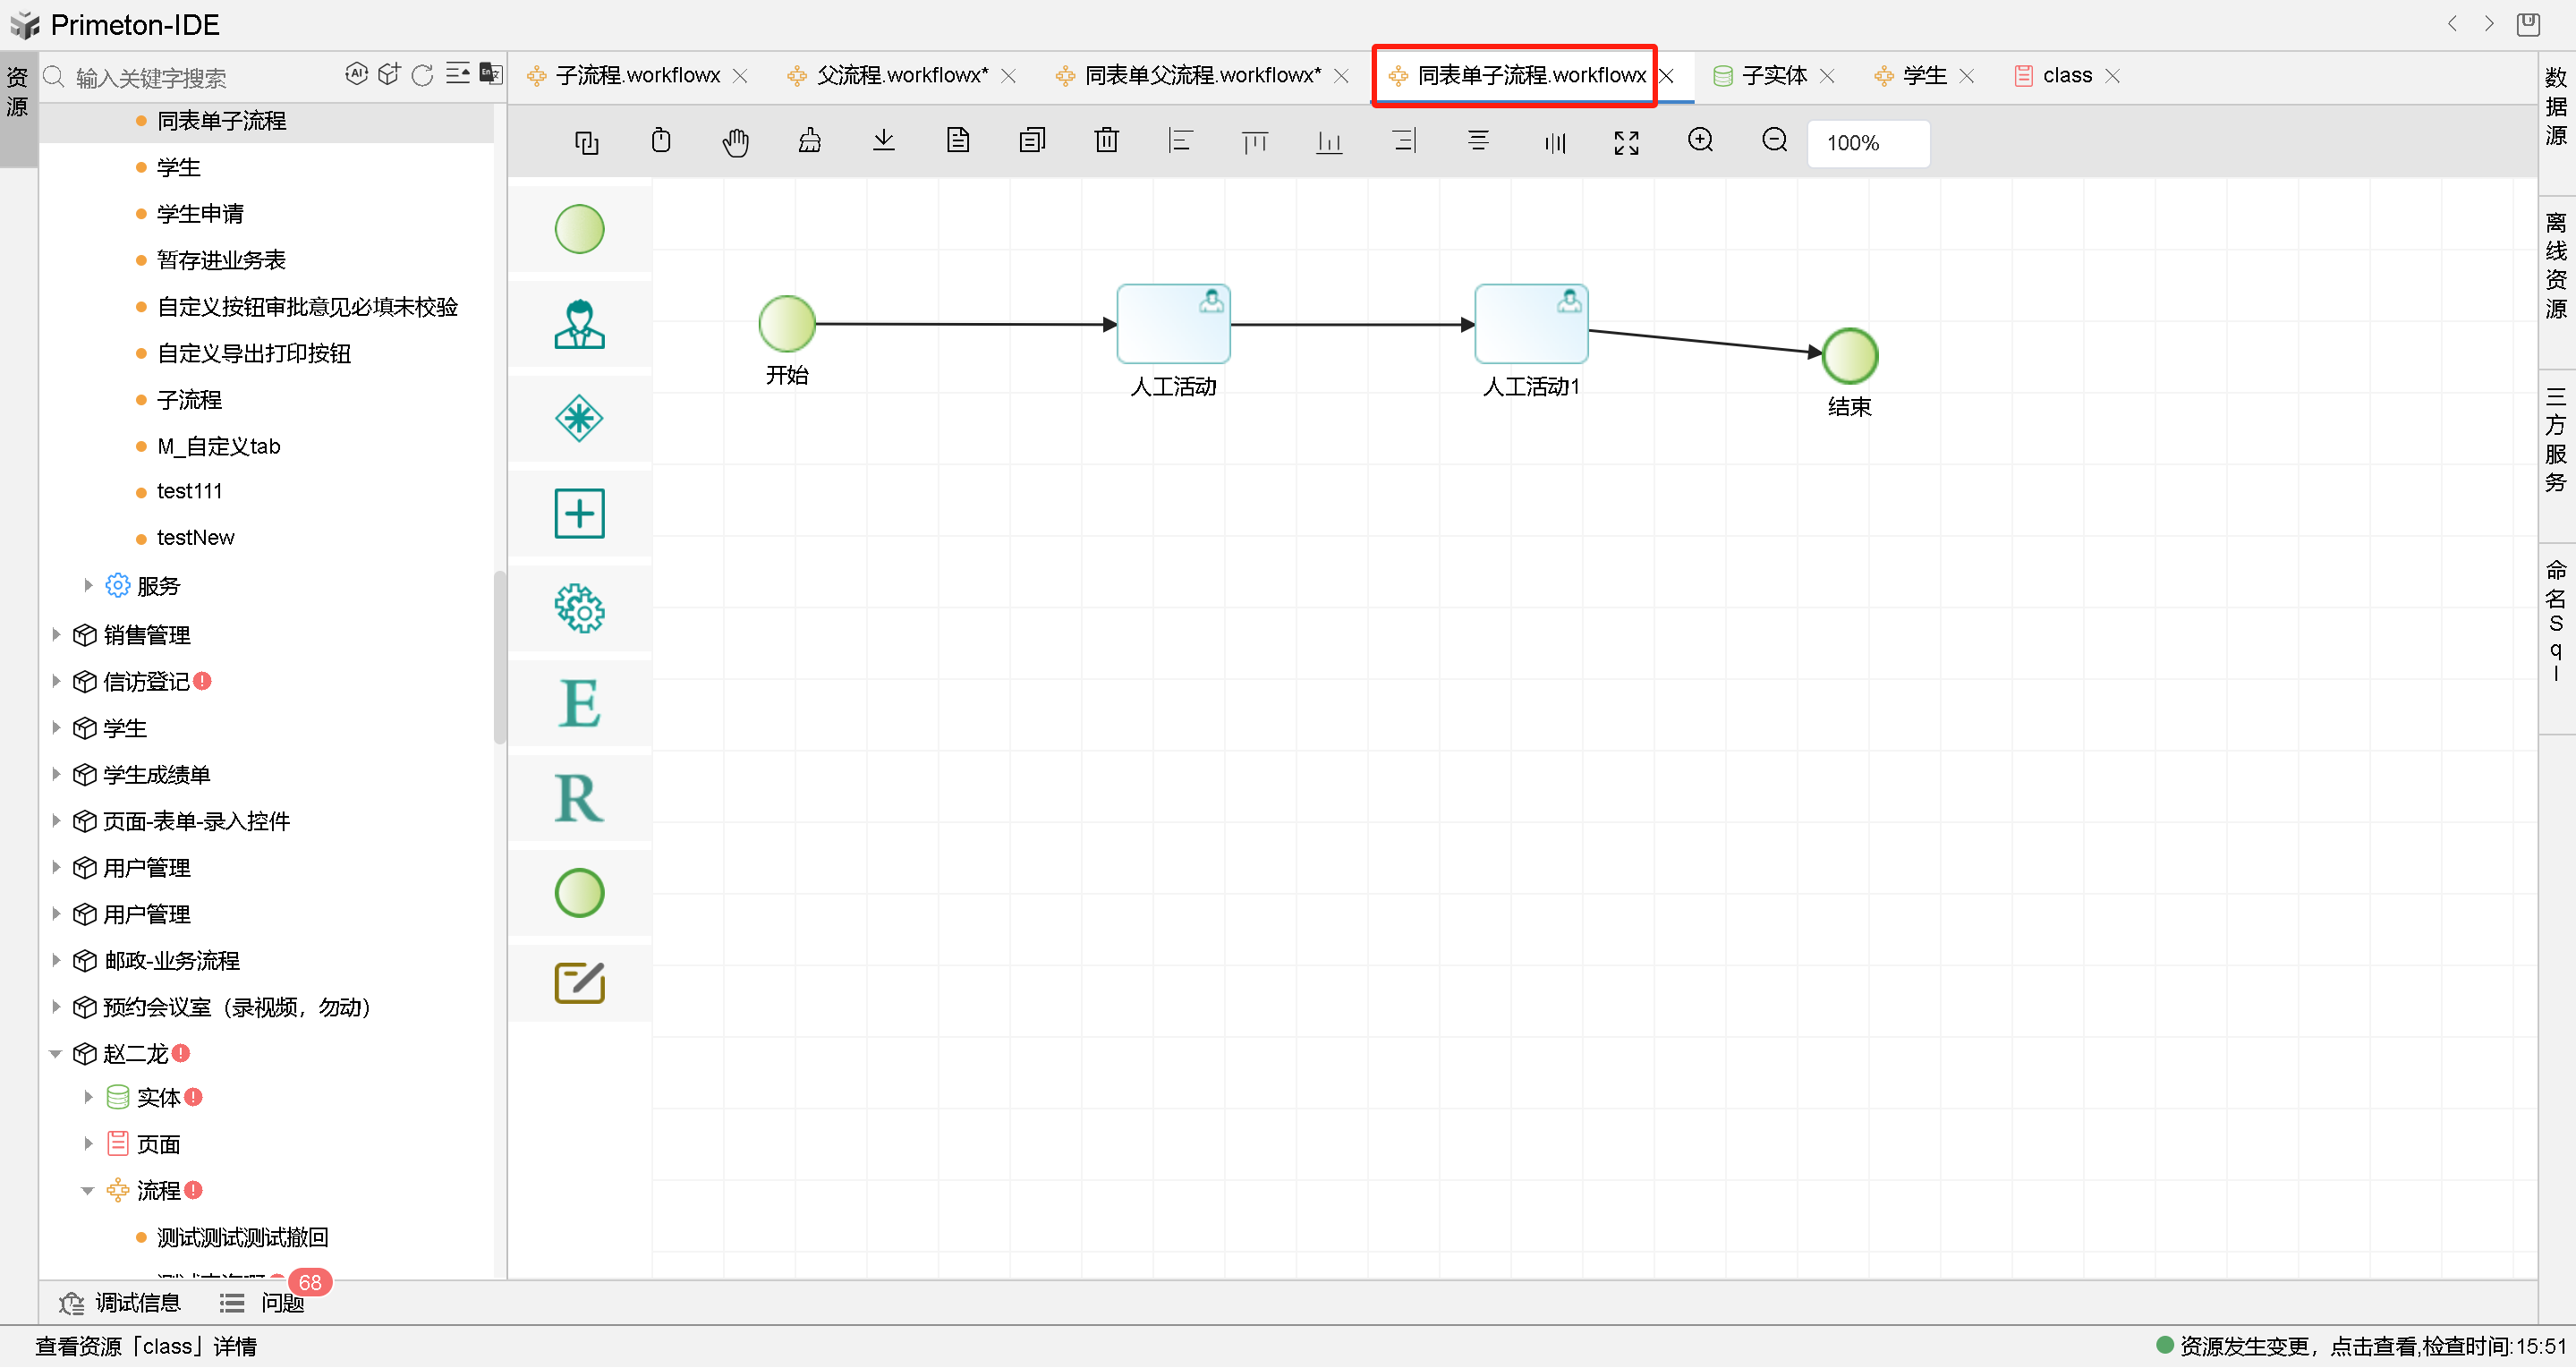Open the 问题 problems panel

(281, 1303)
